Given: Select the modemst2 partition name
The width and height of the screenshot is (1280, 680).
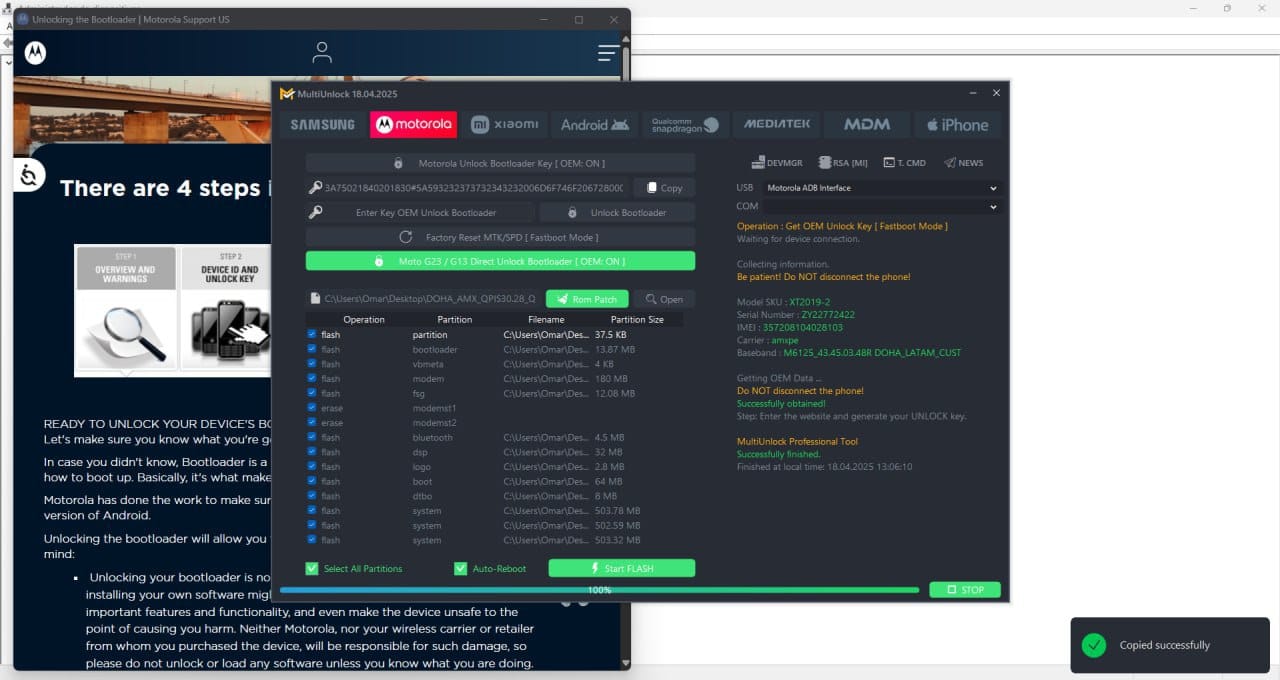Looking at the screenshot, I should pyautogui.click(x=434, y=423).
